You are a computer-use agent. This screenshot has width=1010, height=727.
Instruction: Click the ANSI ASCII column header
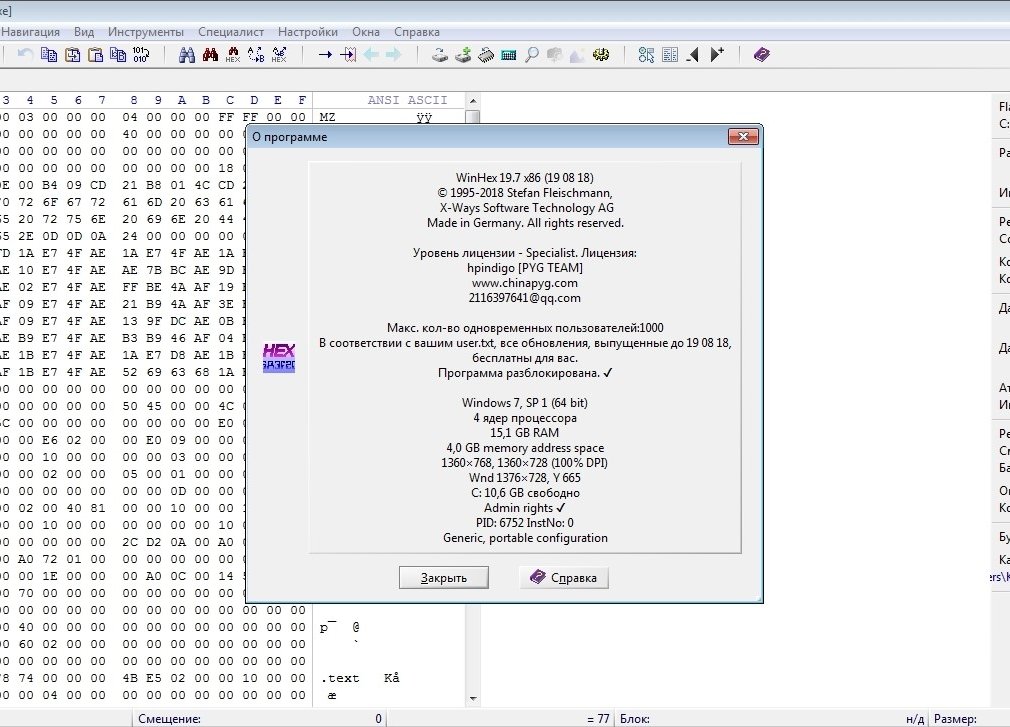click(x=407, y=100)
